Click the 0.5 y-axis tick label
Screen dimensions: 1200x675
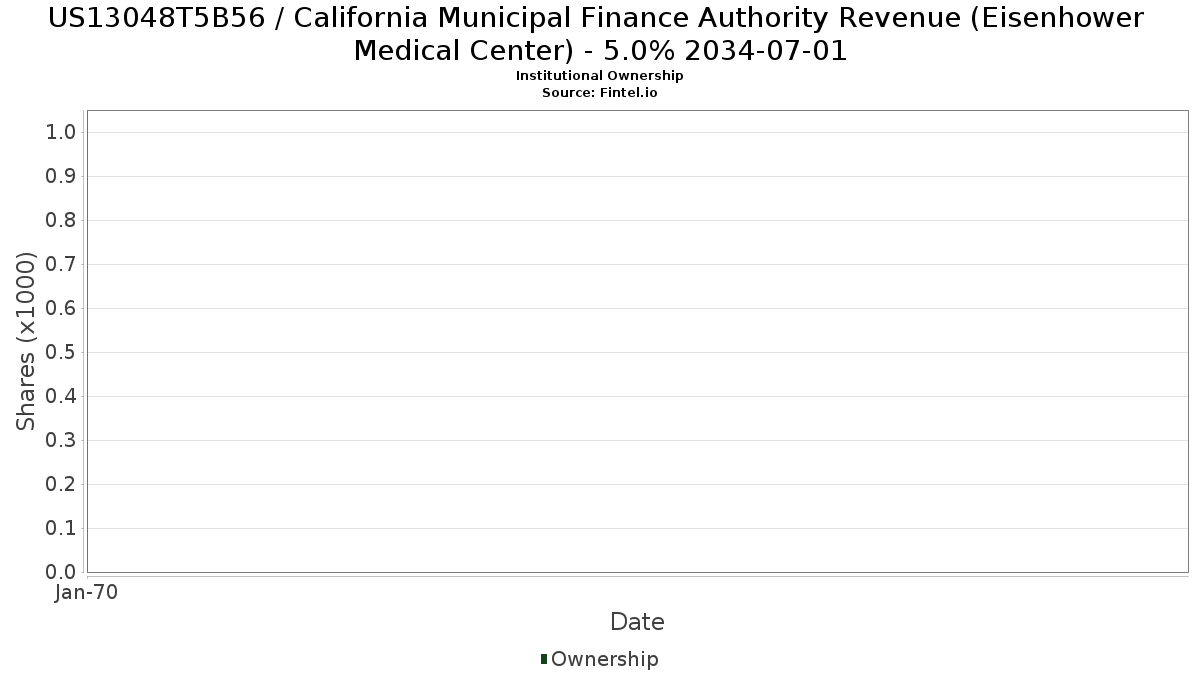[62, 353]
